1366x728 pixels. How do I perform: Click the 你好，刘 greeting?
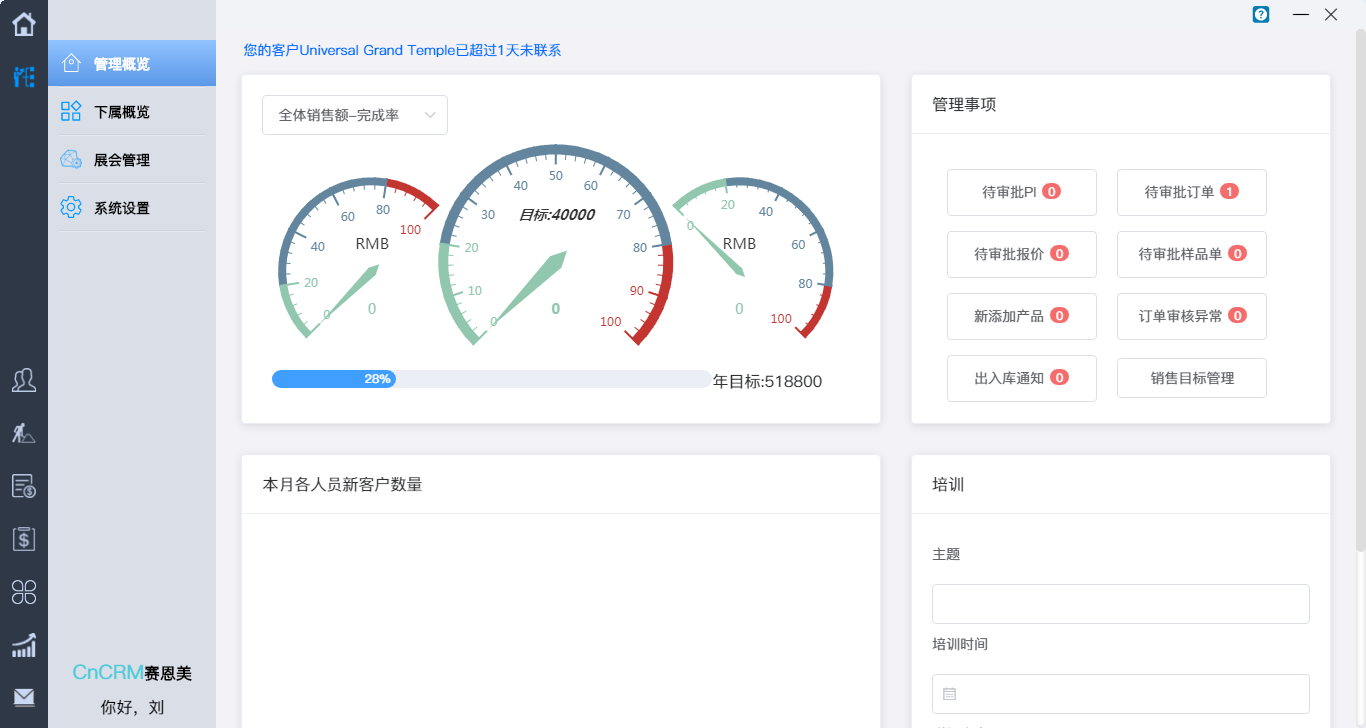click(x=132, y=707)
